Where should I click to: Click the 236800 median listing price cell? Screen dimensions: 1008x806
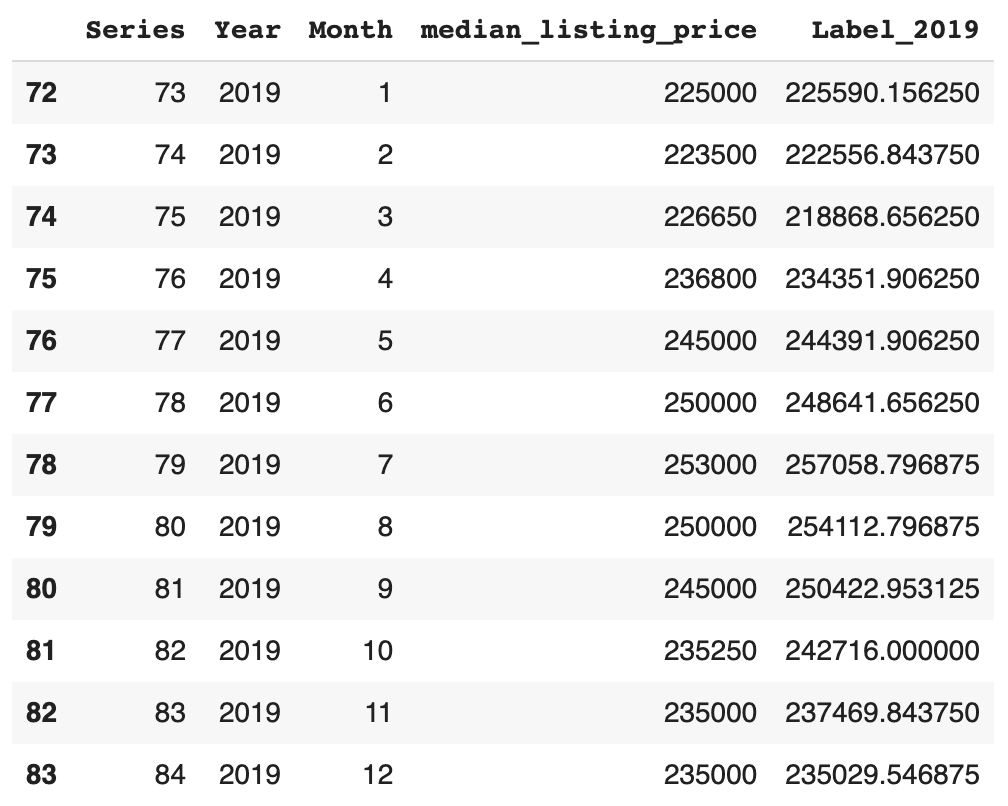710,279
